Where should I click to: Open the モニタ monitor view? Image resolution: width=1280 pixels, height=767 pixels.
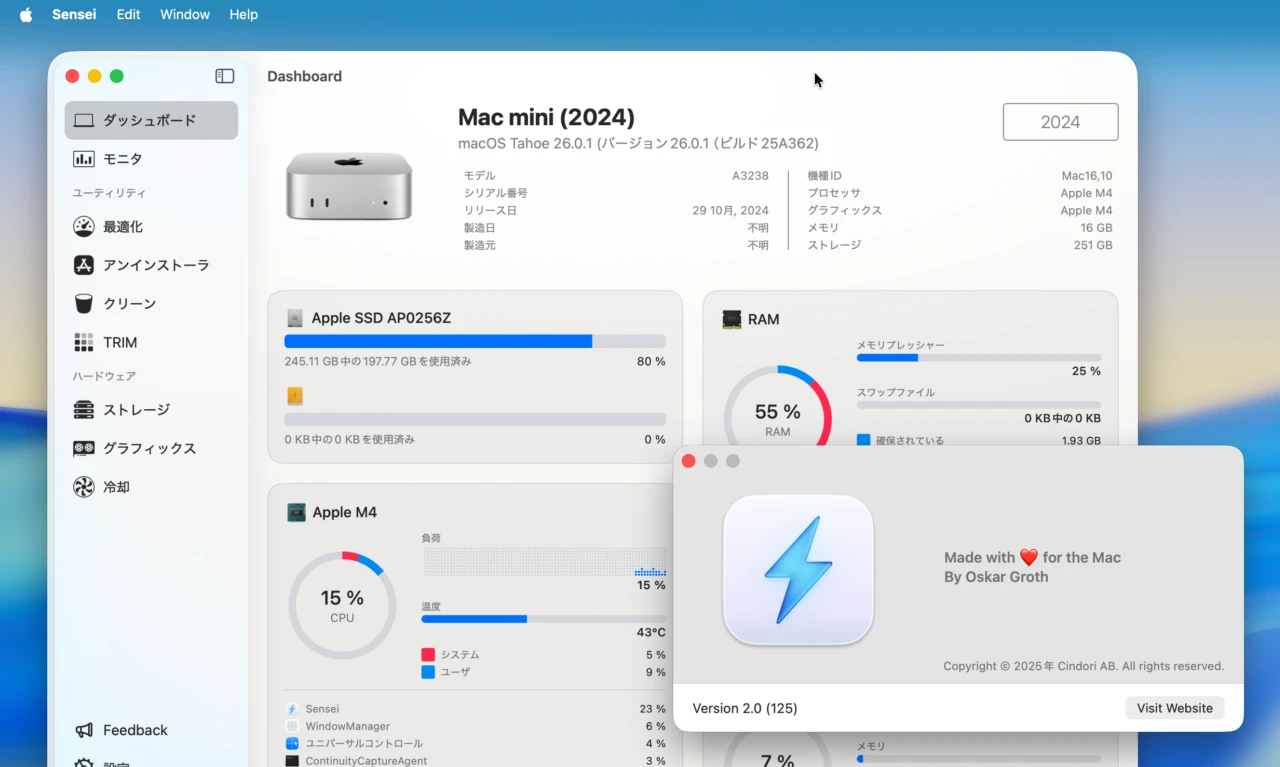tap(122, 159)
